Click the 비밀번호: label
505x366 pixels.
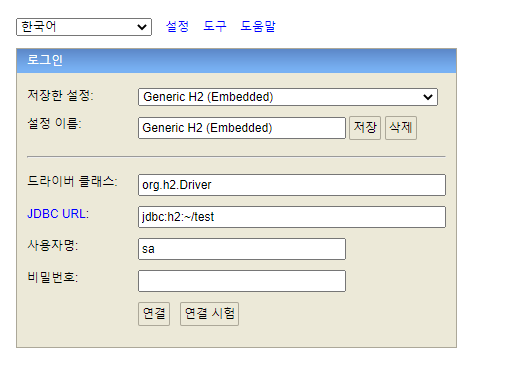(53, 277)
